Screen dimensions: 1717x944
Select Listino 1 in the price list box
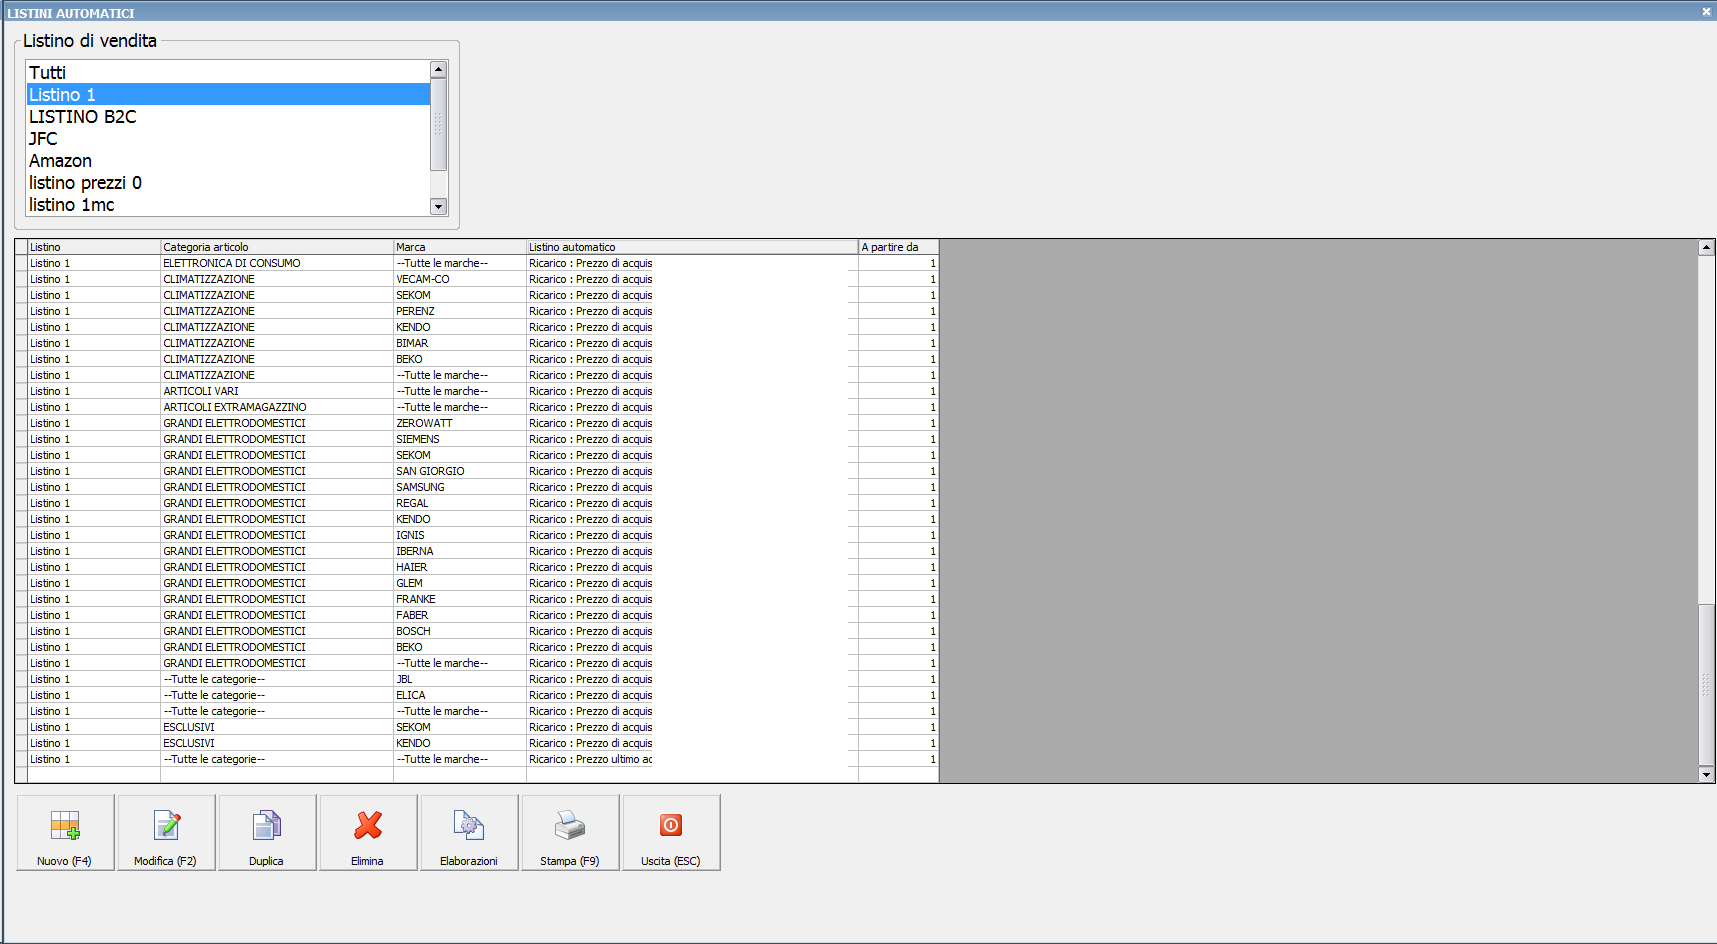tap(228, 94)
